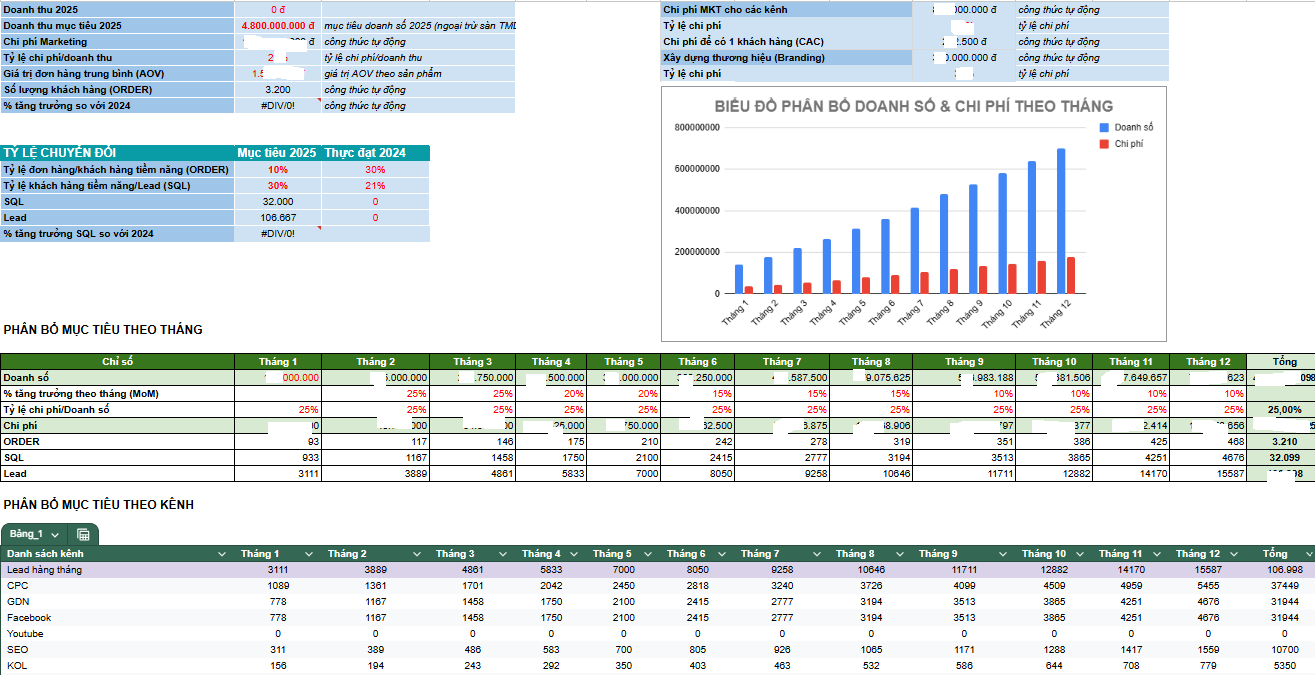Click the table view icon beside Bảng_1
Viewport: 1315px width, 675px height.
[x=83, y=535]
